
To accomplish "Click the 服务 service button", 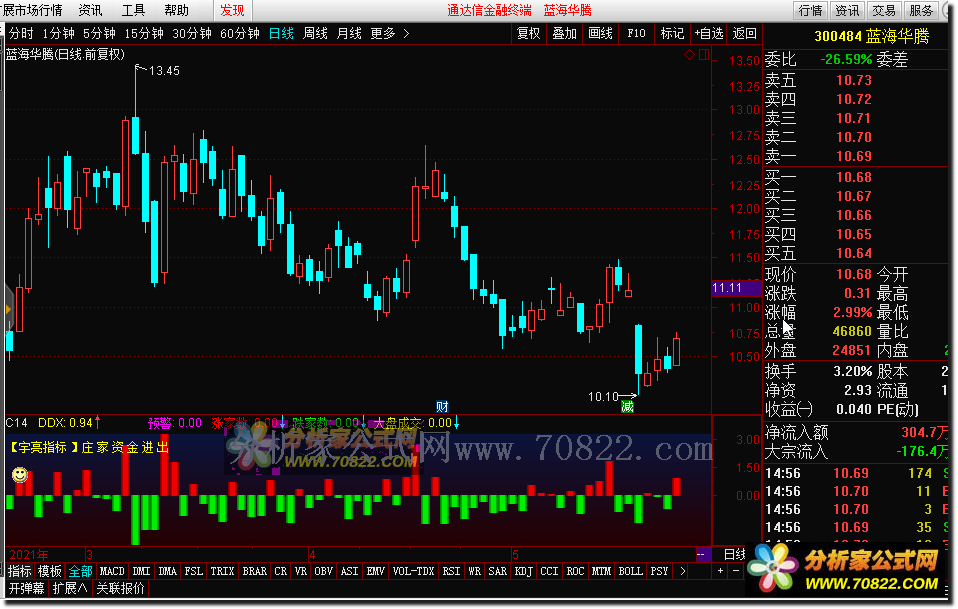I will [921, 10].
